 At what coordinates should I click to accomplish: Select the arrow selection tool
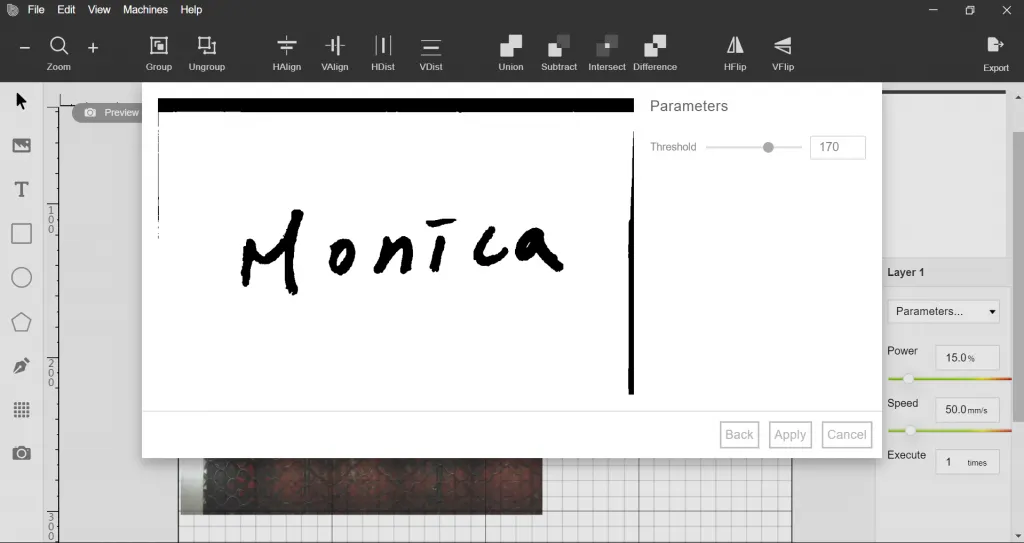[x=22, y=101]
